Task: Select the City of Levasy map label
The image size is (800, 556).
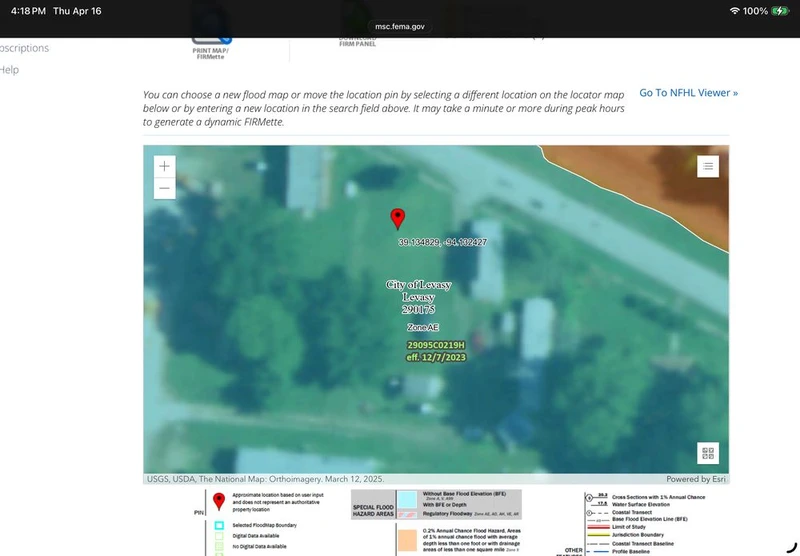Action: point(418,285)
